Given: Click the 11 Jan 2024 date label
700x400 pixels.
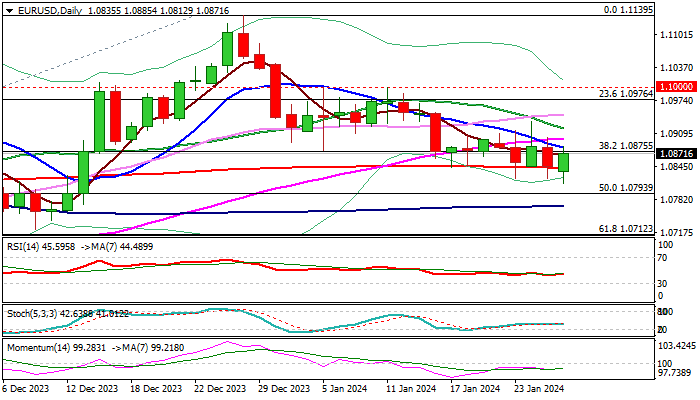Looking at the screenshot, I should click(410, 388).
